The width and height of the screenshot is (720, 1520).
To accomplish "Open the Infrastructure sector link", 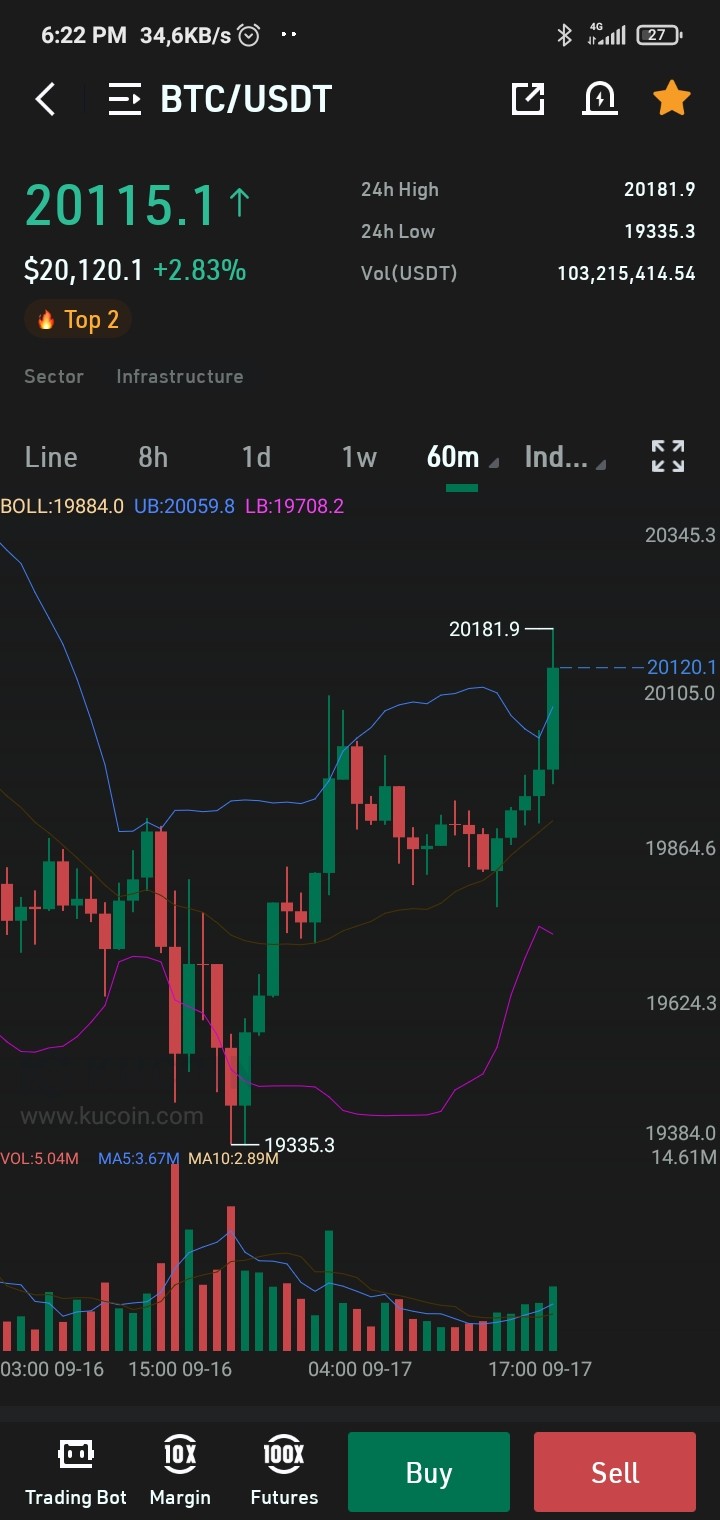I will (180, 376).
